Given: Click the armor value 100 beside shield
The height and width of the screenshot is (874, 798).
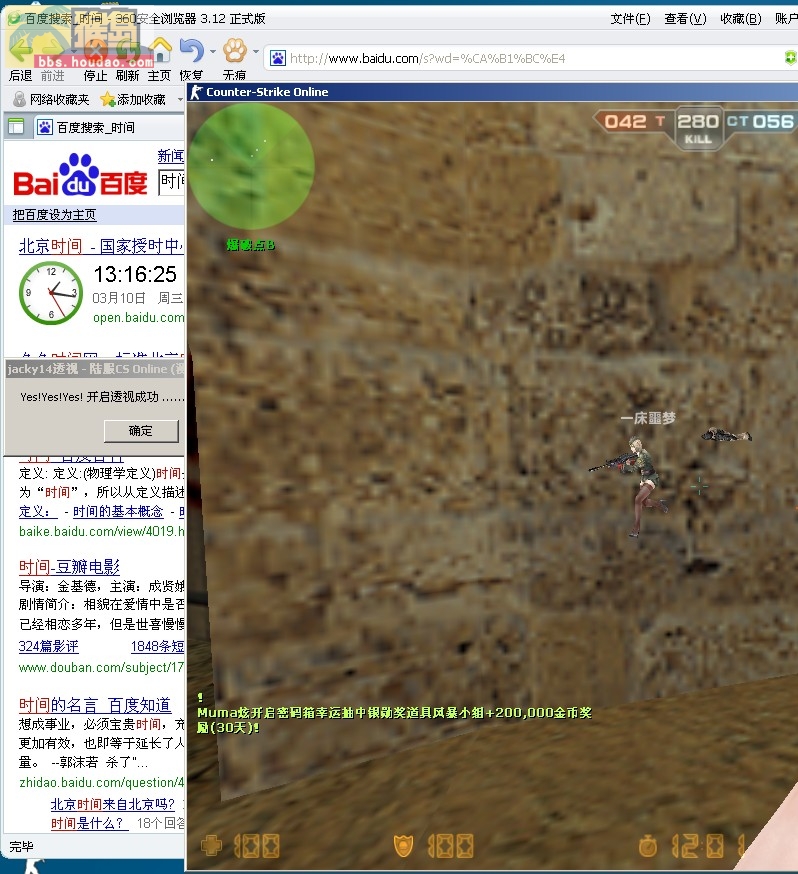Looking at the screenshot, I should pyautogui.click(x=450, y=846).
